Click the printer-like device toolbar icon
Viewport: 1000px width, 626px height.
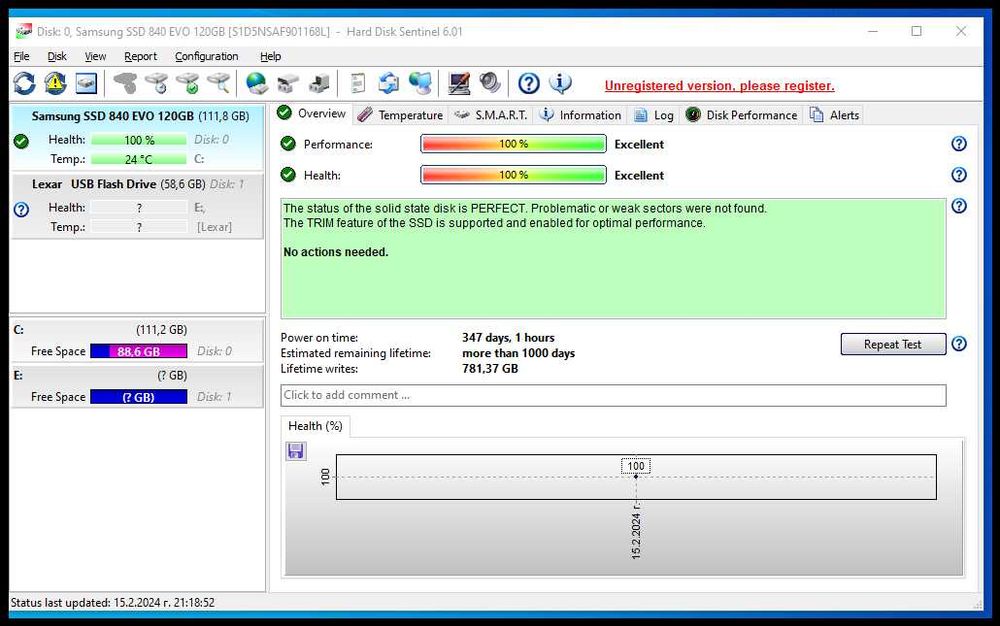click(288, 84)
